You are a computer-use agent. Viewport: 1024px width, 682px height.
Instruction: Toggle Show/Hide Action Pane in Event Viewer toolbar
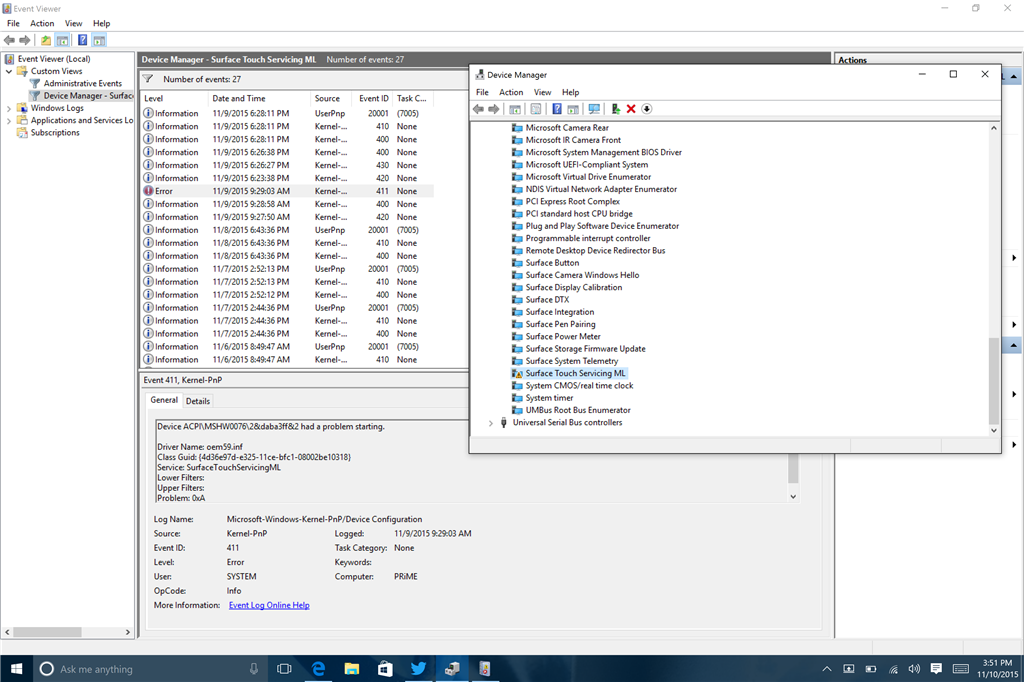pos(99,41)
